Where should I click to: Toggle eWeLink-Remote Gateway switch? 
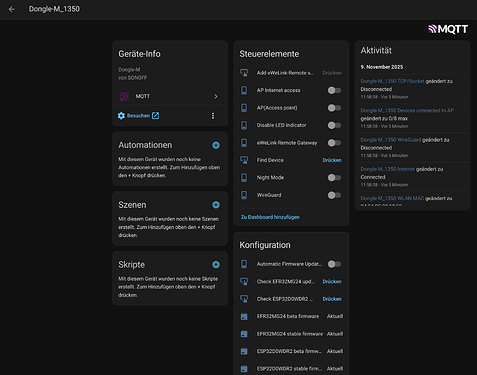[x=334, y=143]
